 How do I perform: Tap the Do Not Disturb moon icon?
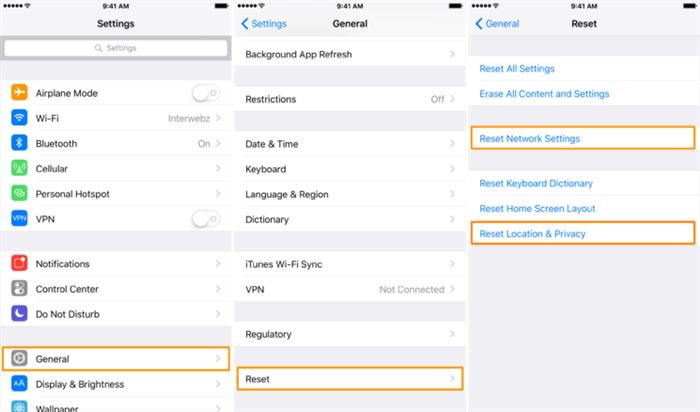19,314
